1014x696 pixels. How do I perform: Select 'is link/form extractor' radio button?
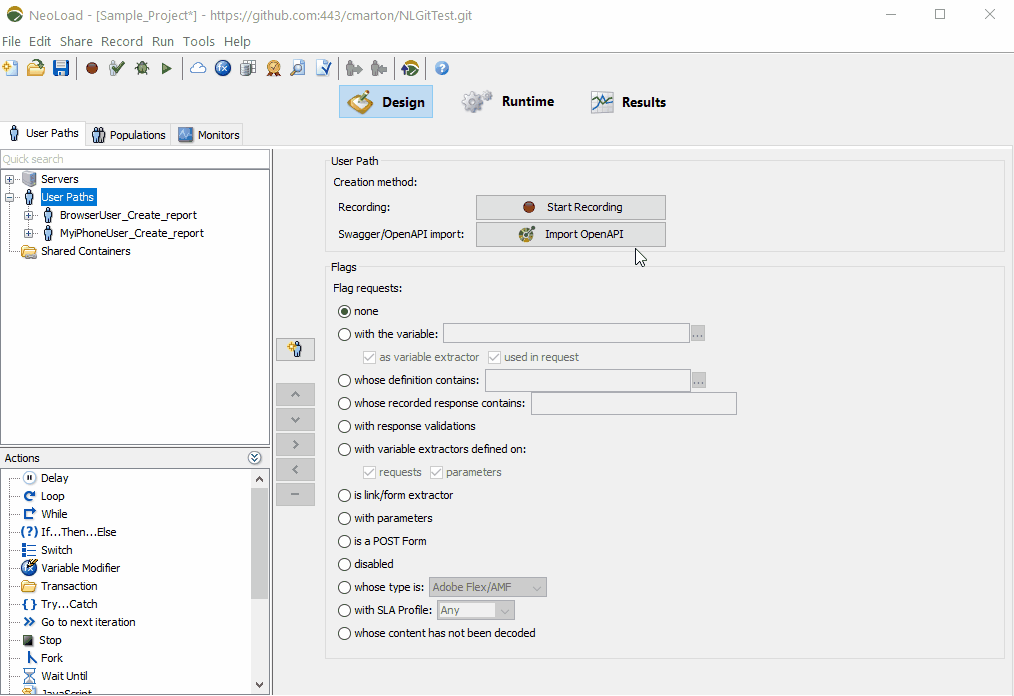tap(344, 495)
